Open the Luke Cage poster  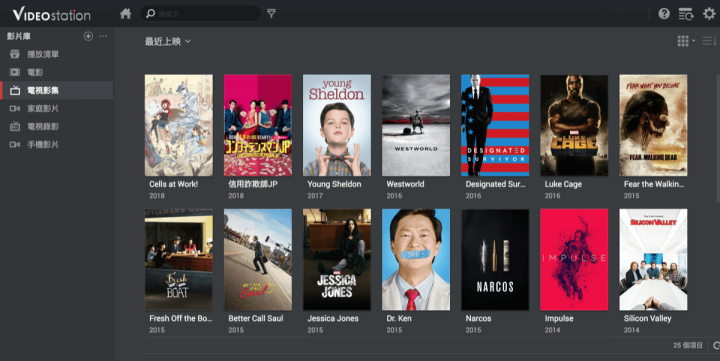click(574, 125)
